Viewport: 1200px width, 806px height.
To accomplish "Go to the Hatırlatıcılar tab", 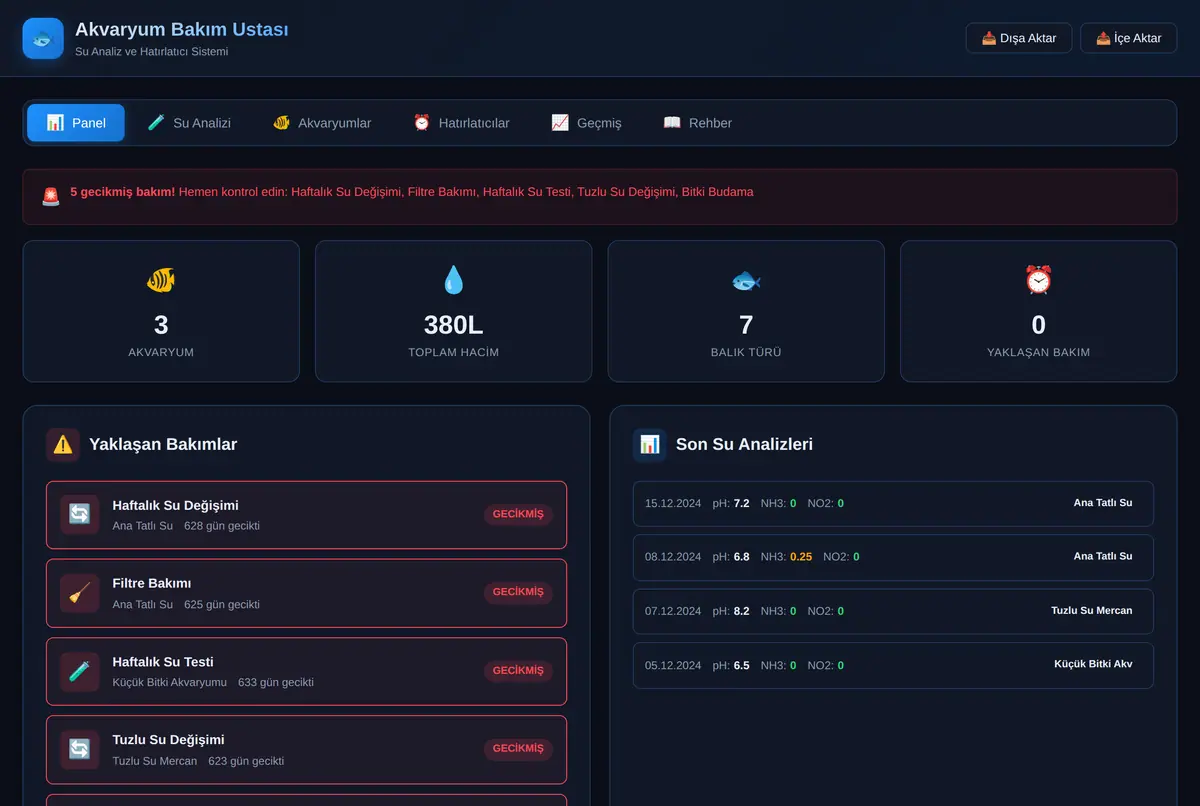I will click(x=461, y=123).
